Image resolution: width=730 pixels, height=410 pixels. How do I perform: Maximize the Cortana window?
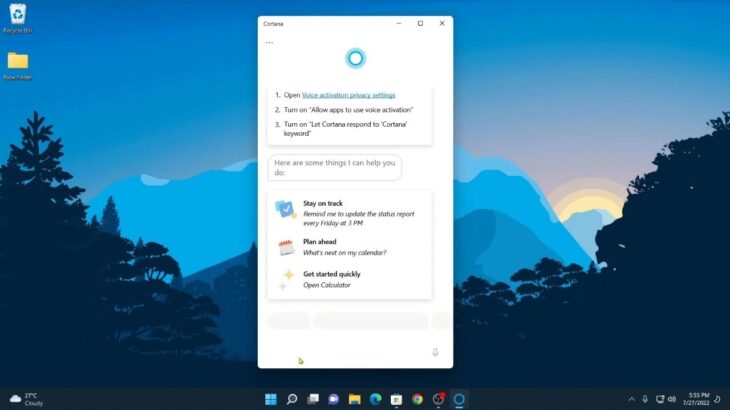420,23
